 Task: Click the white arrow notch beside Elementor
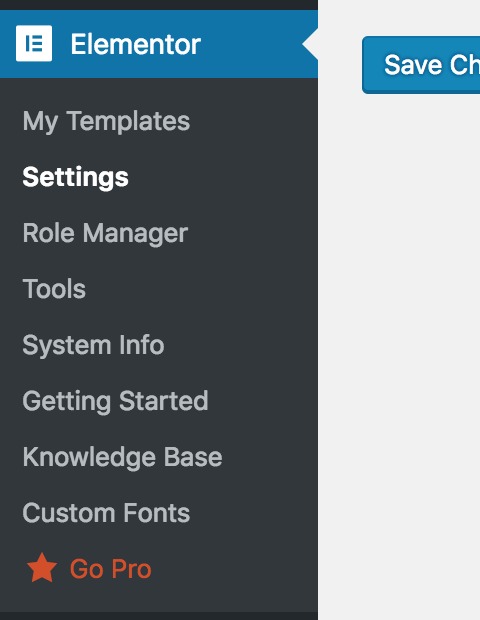(x=310, y=44)
